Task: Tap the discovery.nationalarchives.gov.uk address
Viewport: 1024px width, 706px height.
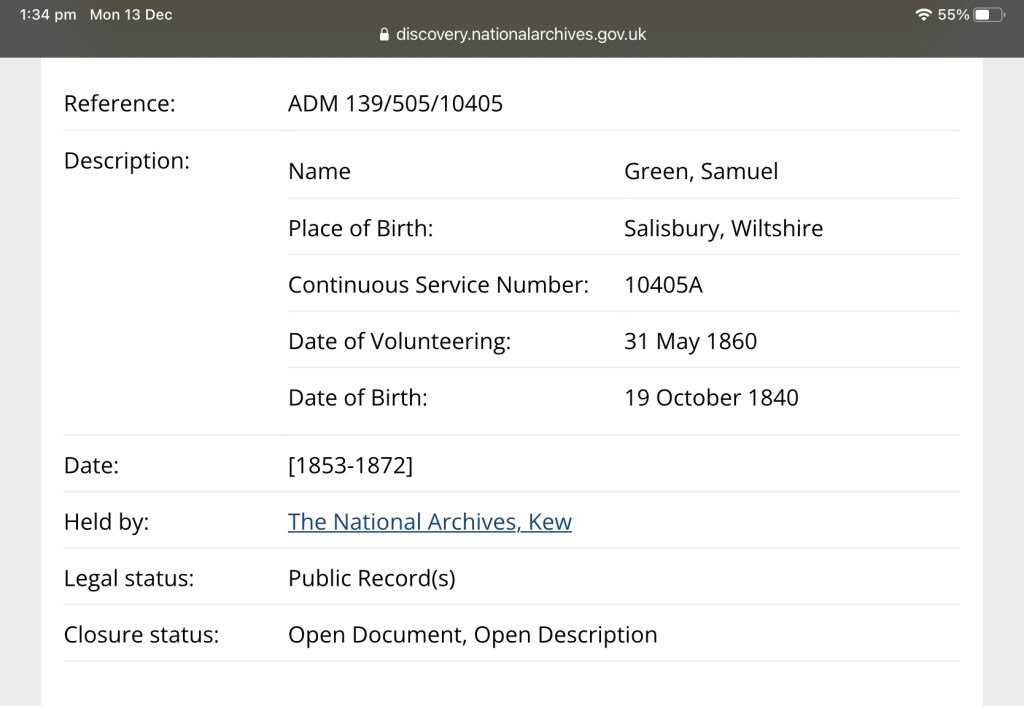Action: click(521, 34)
